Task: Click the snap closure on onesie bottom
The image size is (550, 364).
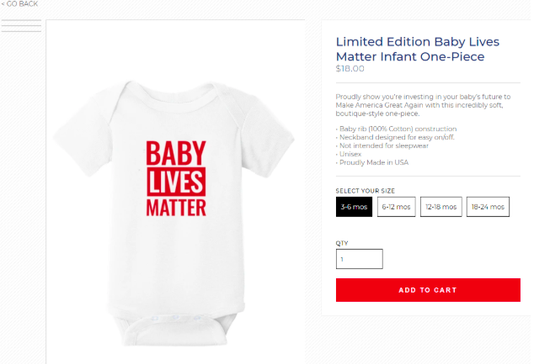Action: (176, 318)
